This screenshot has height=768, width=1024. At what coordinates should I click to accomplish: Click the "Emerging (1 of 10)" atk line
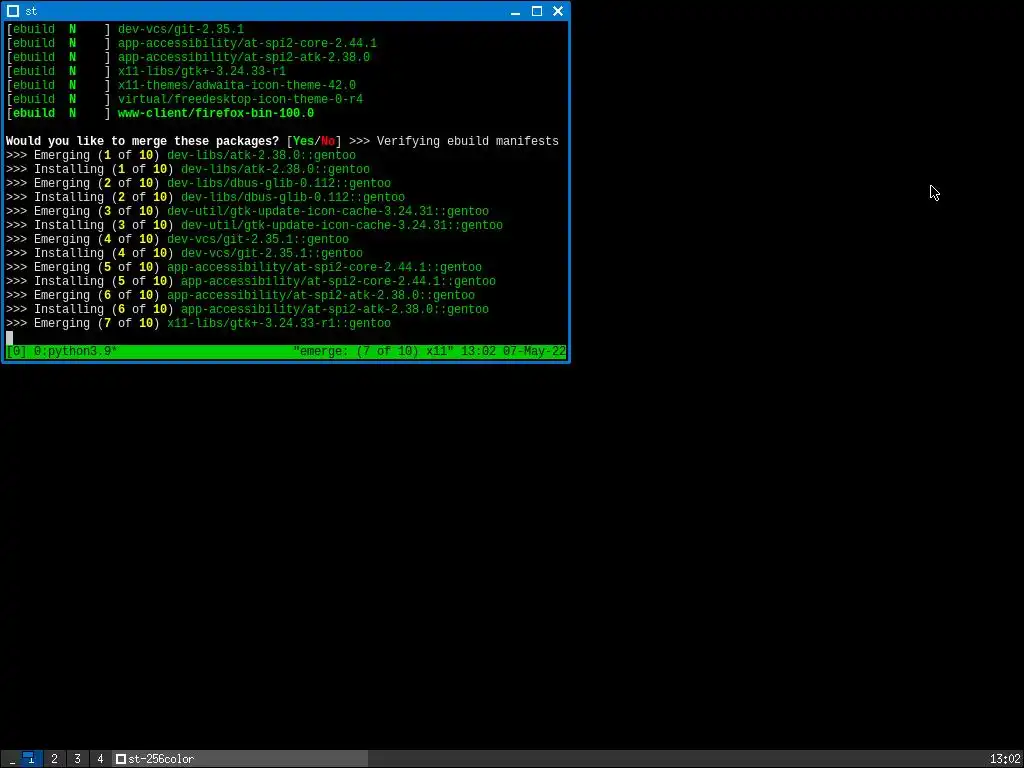pyautogui.click(x=181, y=155)
